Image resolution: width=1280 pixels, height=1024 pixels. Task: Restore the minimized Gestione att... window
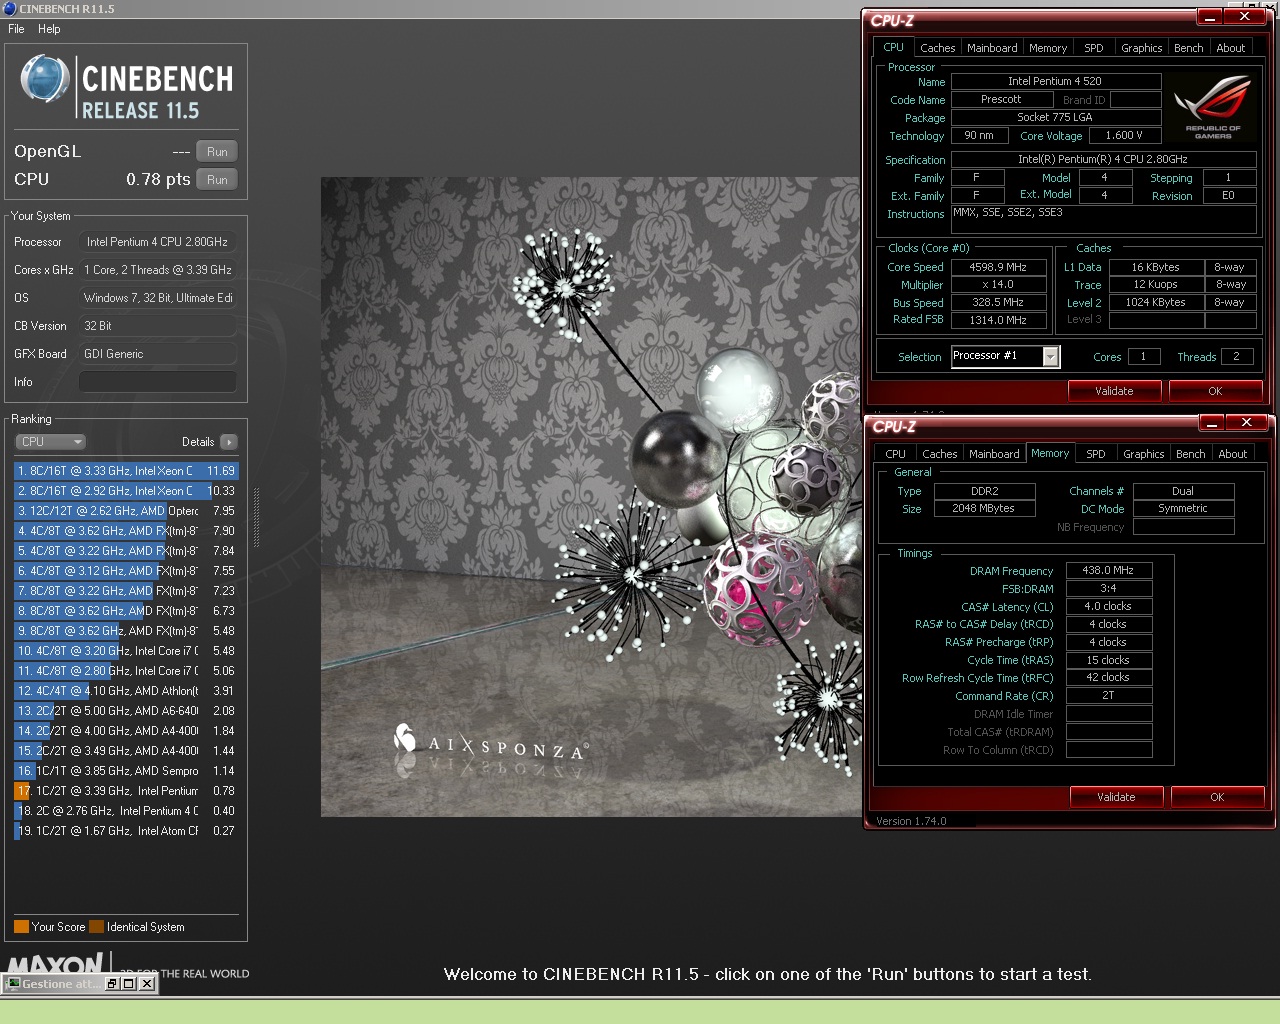click(x=112, y=984)
